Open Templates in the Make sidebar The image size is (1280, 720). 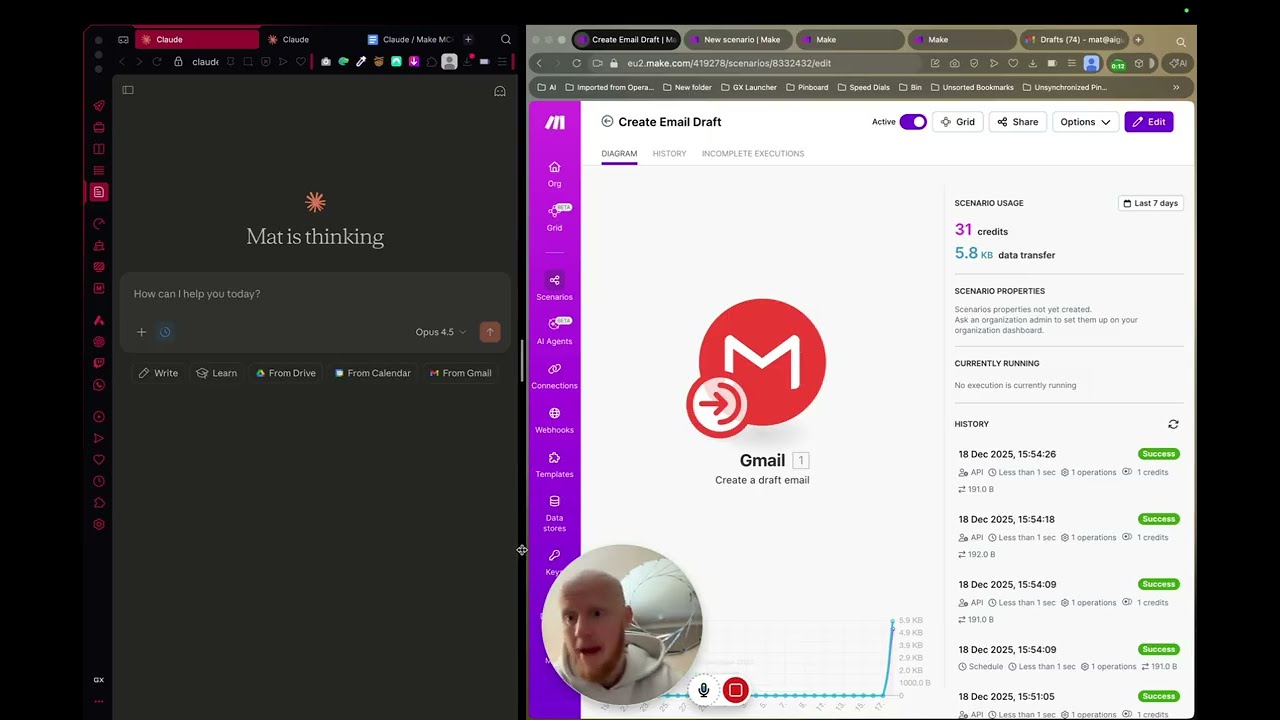tap(554, 464)
